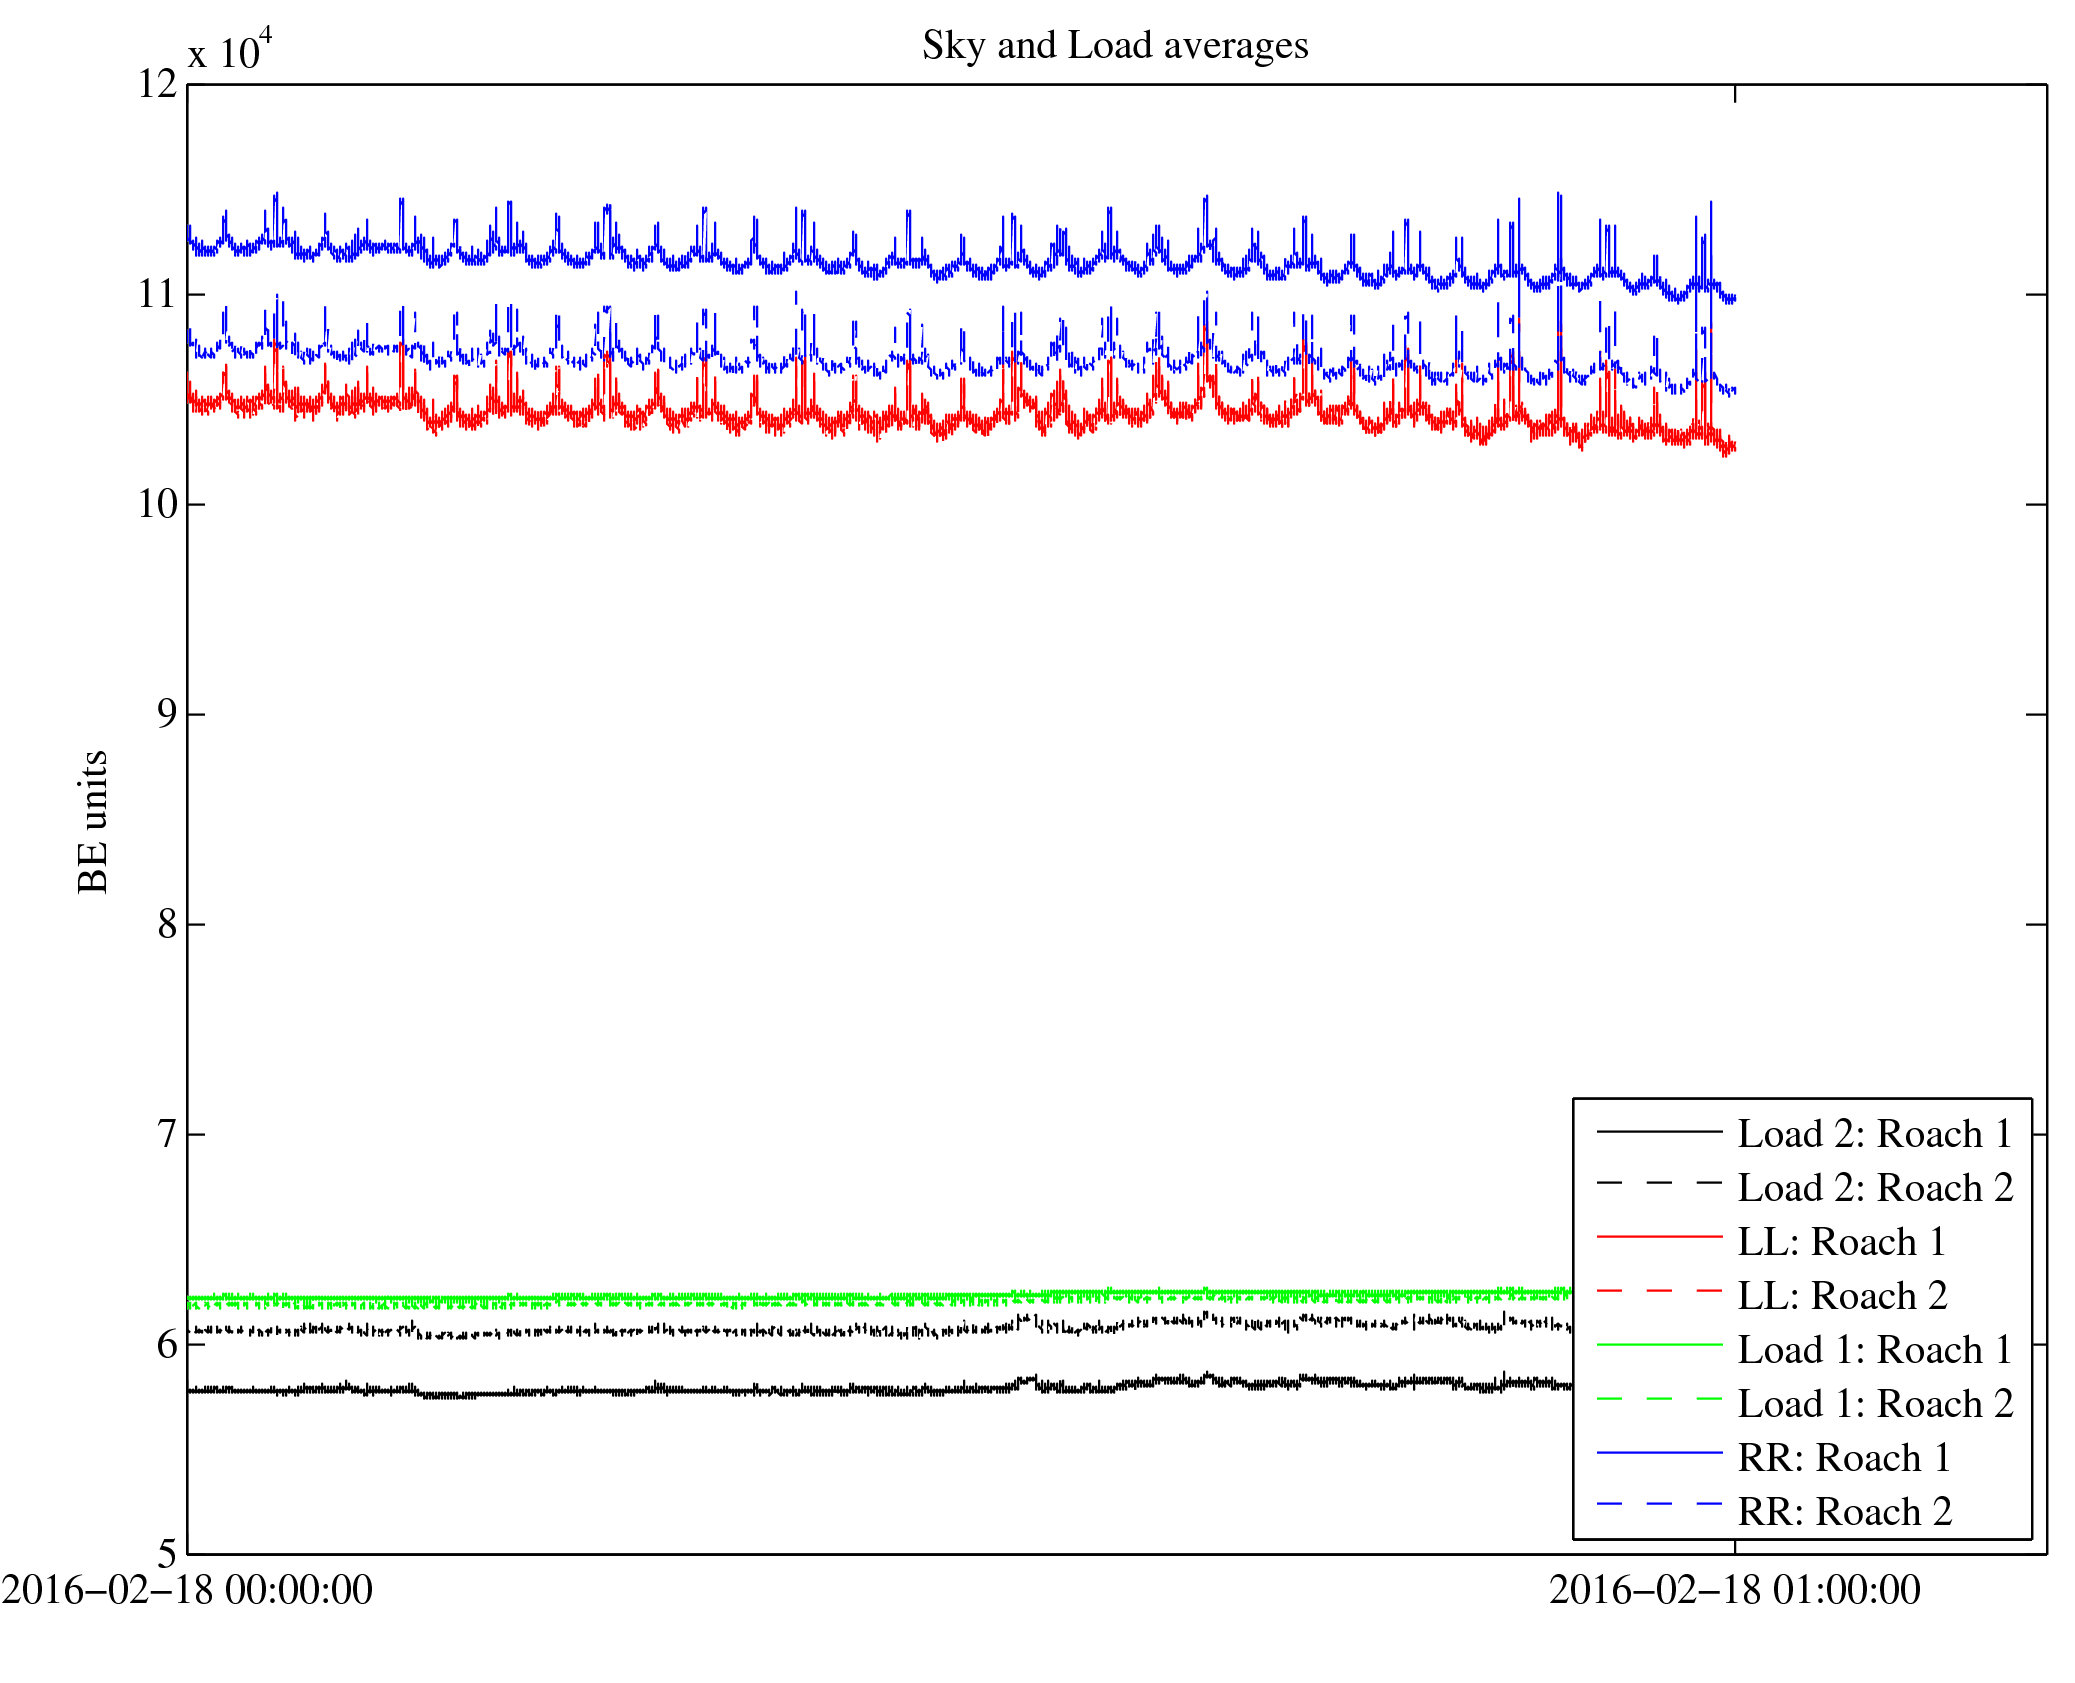The width and height of the screenshot is (2075, 1683).
Task: Click the dashed blue line sample in legend
Action: 1659,1504
